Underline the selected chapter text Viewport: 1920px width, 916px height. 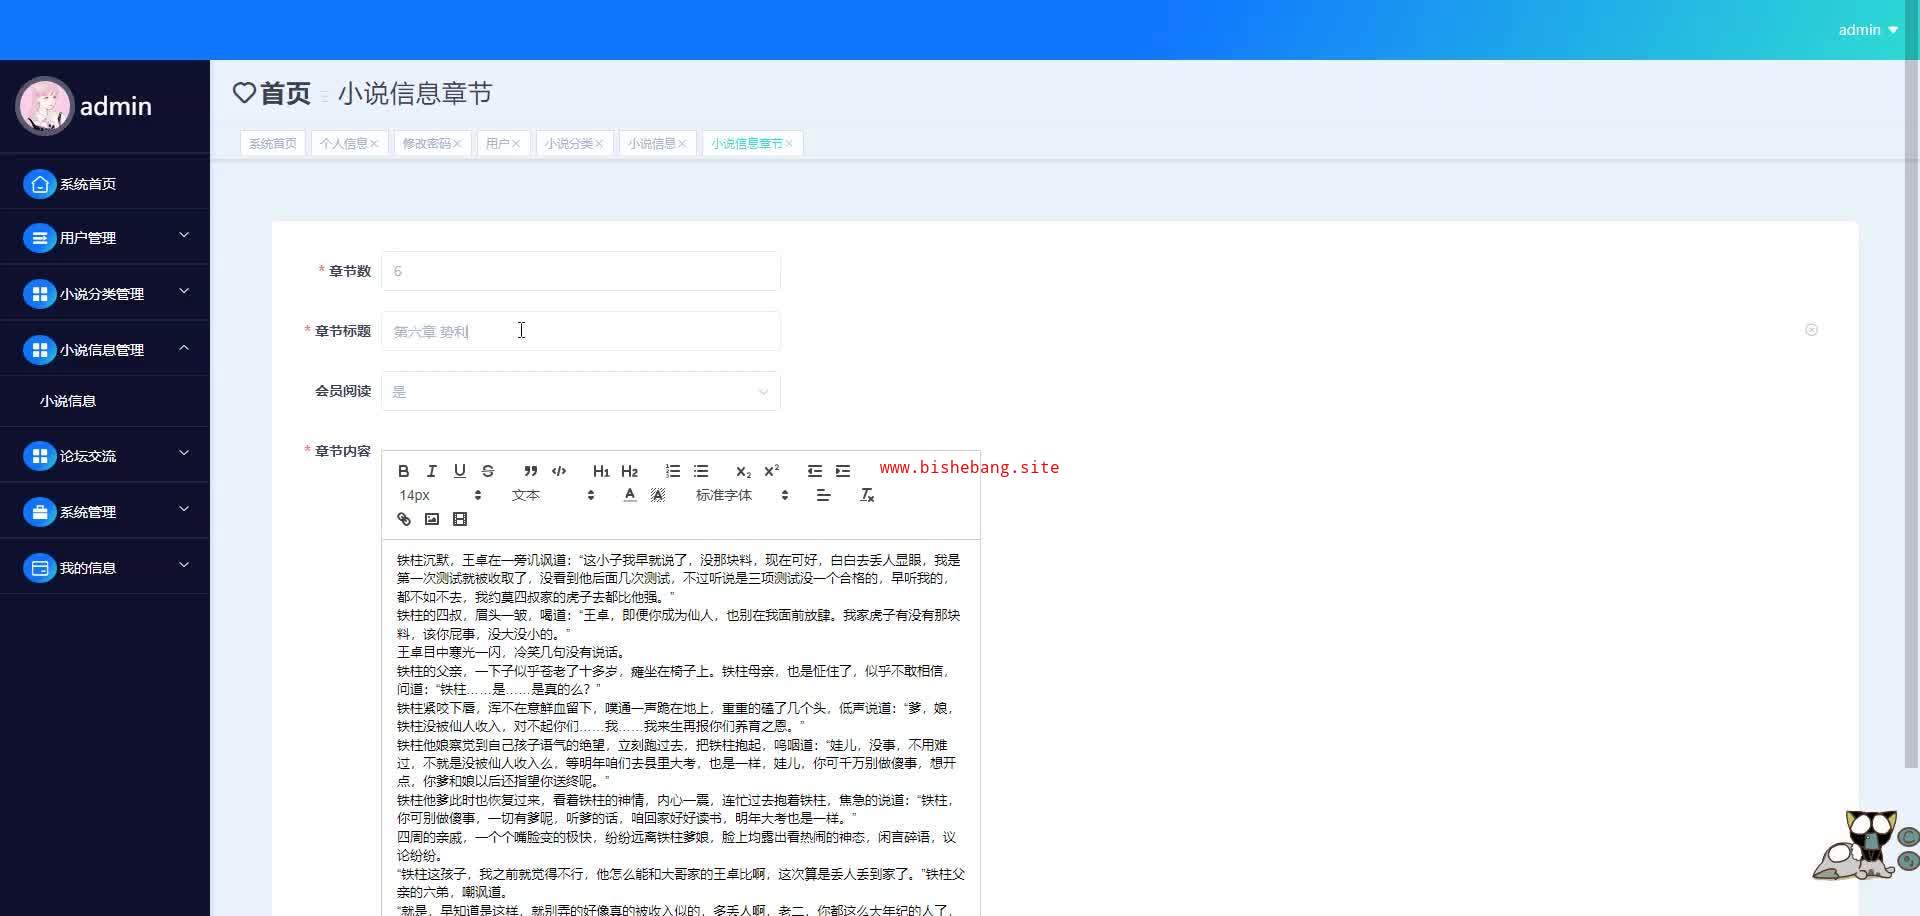[x=460, y=471]
